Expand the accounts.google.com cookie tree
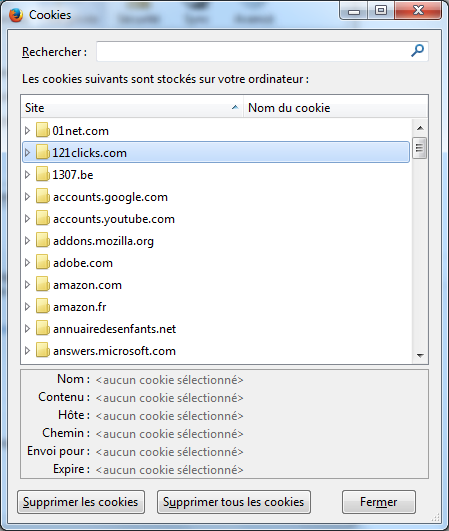The height and width of the screenshot is (531, 449). click(x=27, y=196)
